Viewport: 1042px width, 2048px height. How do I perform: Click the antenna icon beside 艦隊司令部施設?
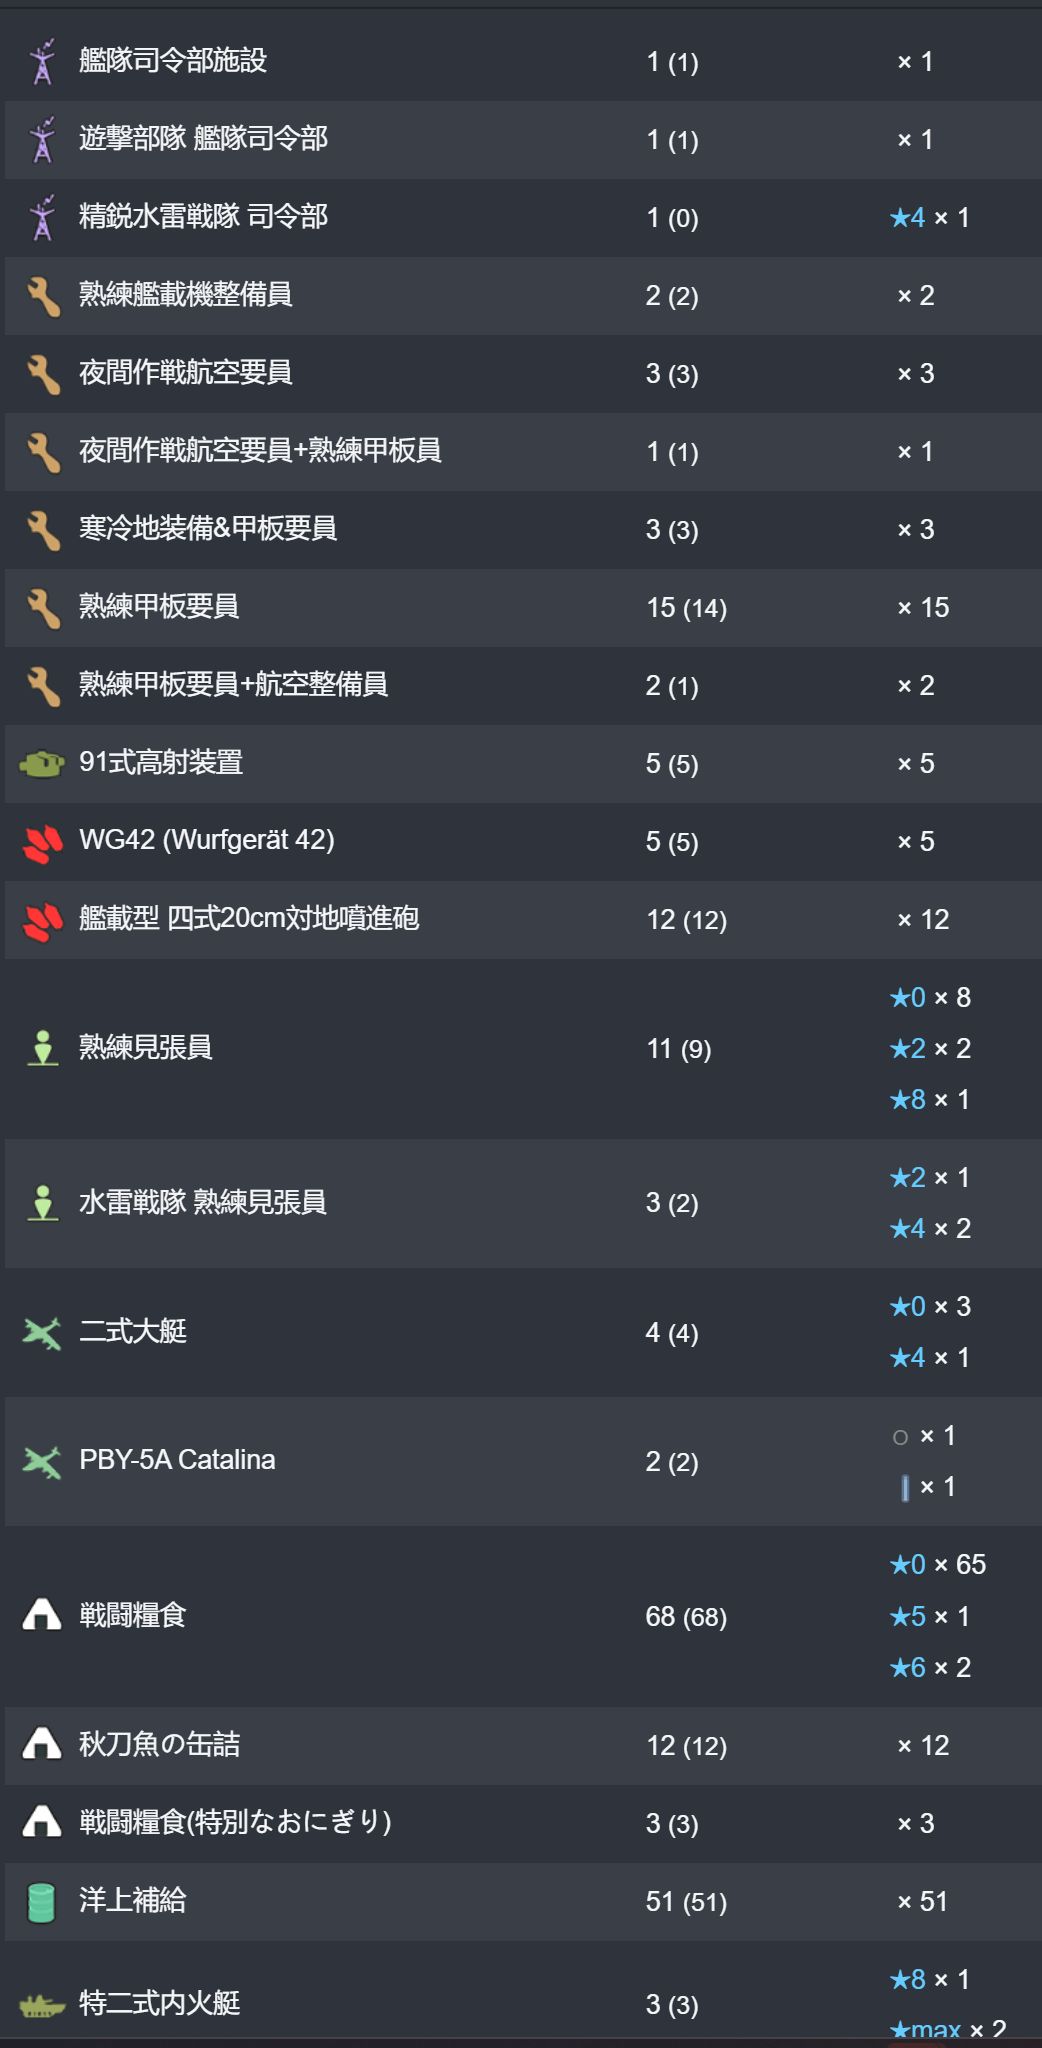point(42,62)
